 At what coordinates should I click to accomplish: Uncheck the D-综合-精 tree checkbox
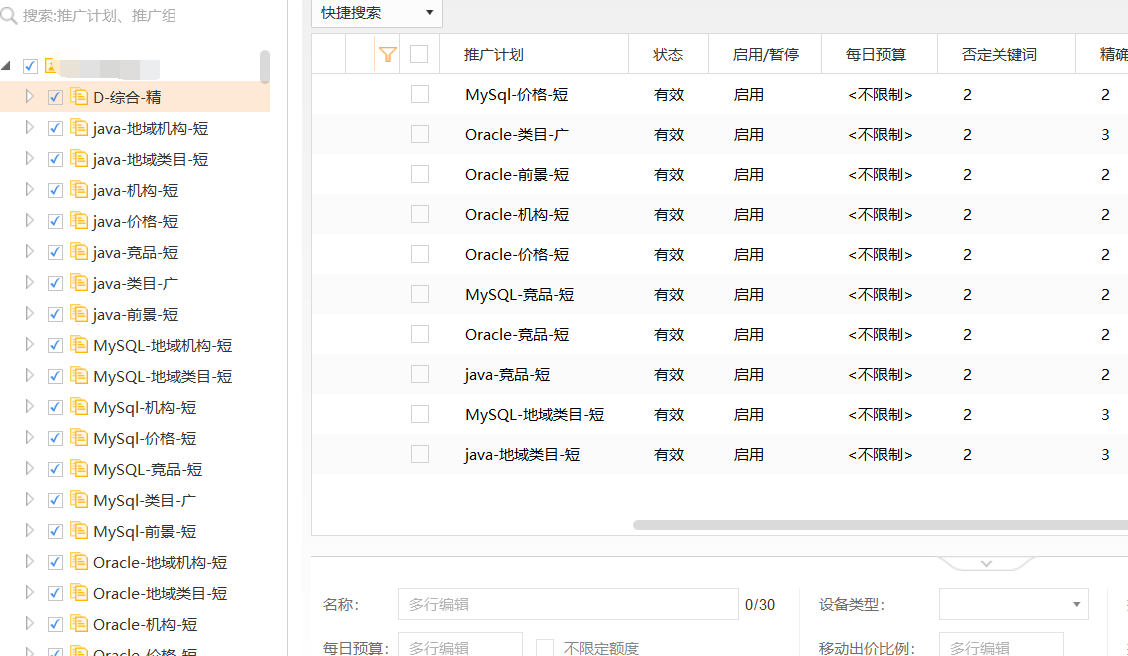point(55,97)
